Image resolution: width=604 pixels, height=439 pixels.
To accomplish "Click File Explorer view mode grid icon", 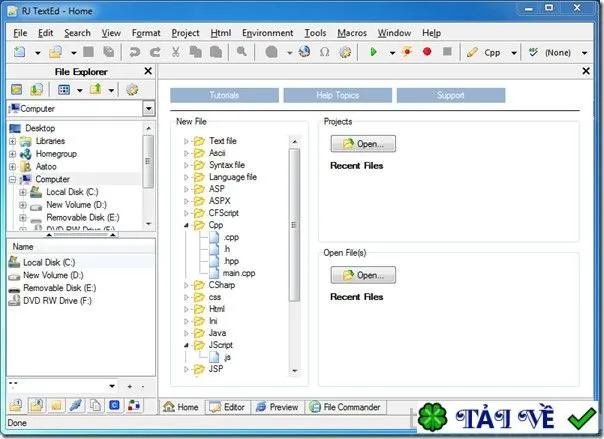I will [x=64, y=90].
